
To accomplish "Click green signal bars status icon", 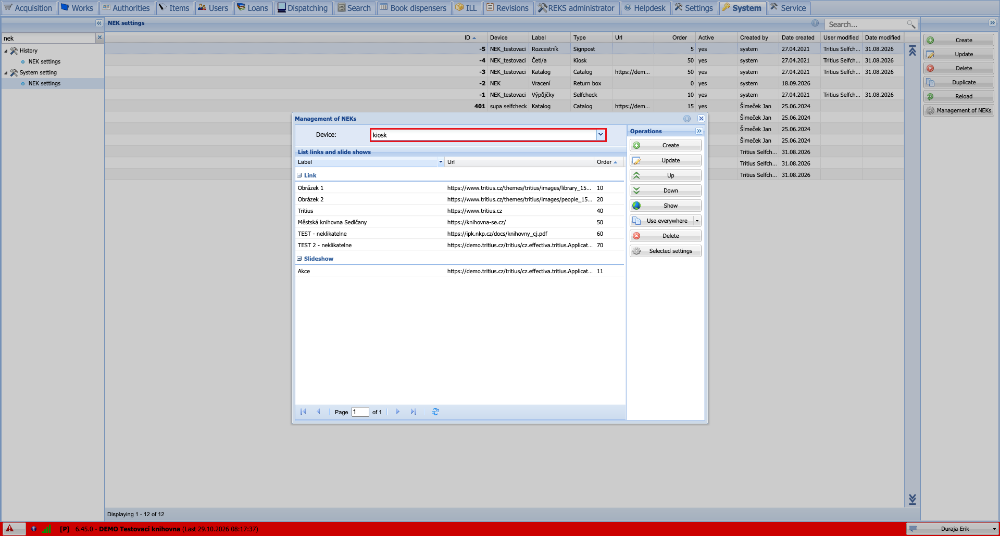I will 47,529.
